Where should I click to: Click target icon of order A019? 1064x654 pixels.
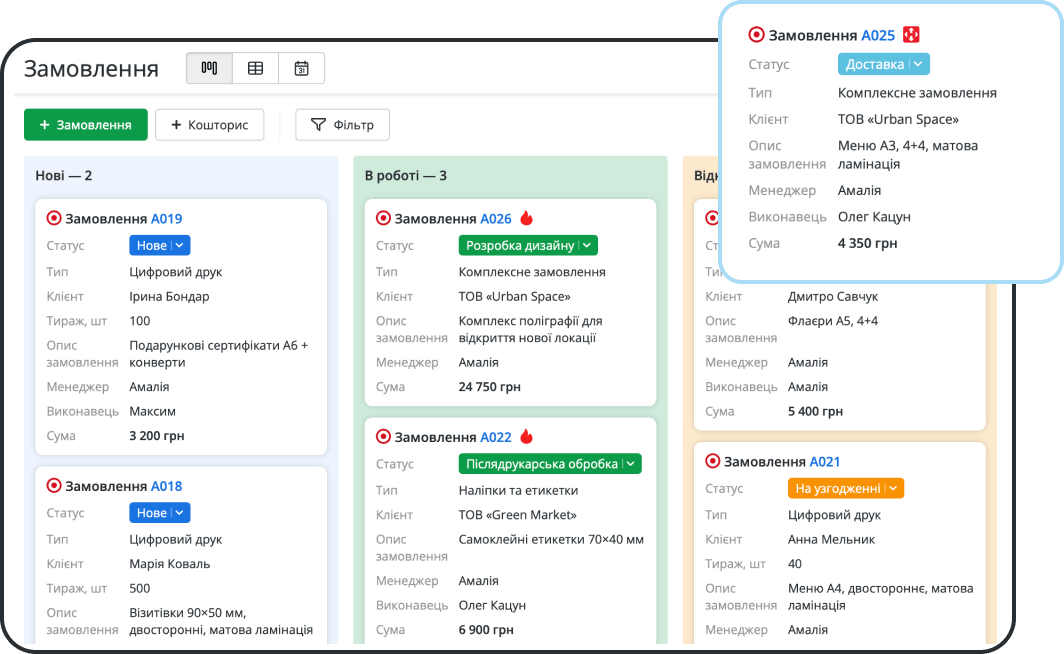[x=54, y=218]
